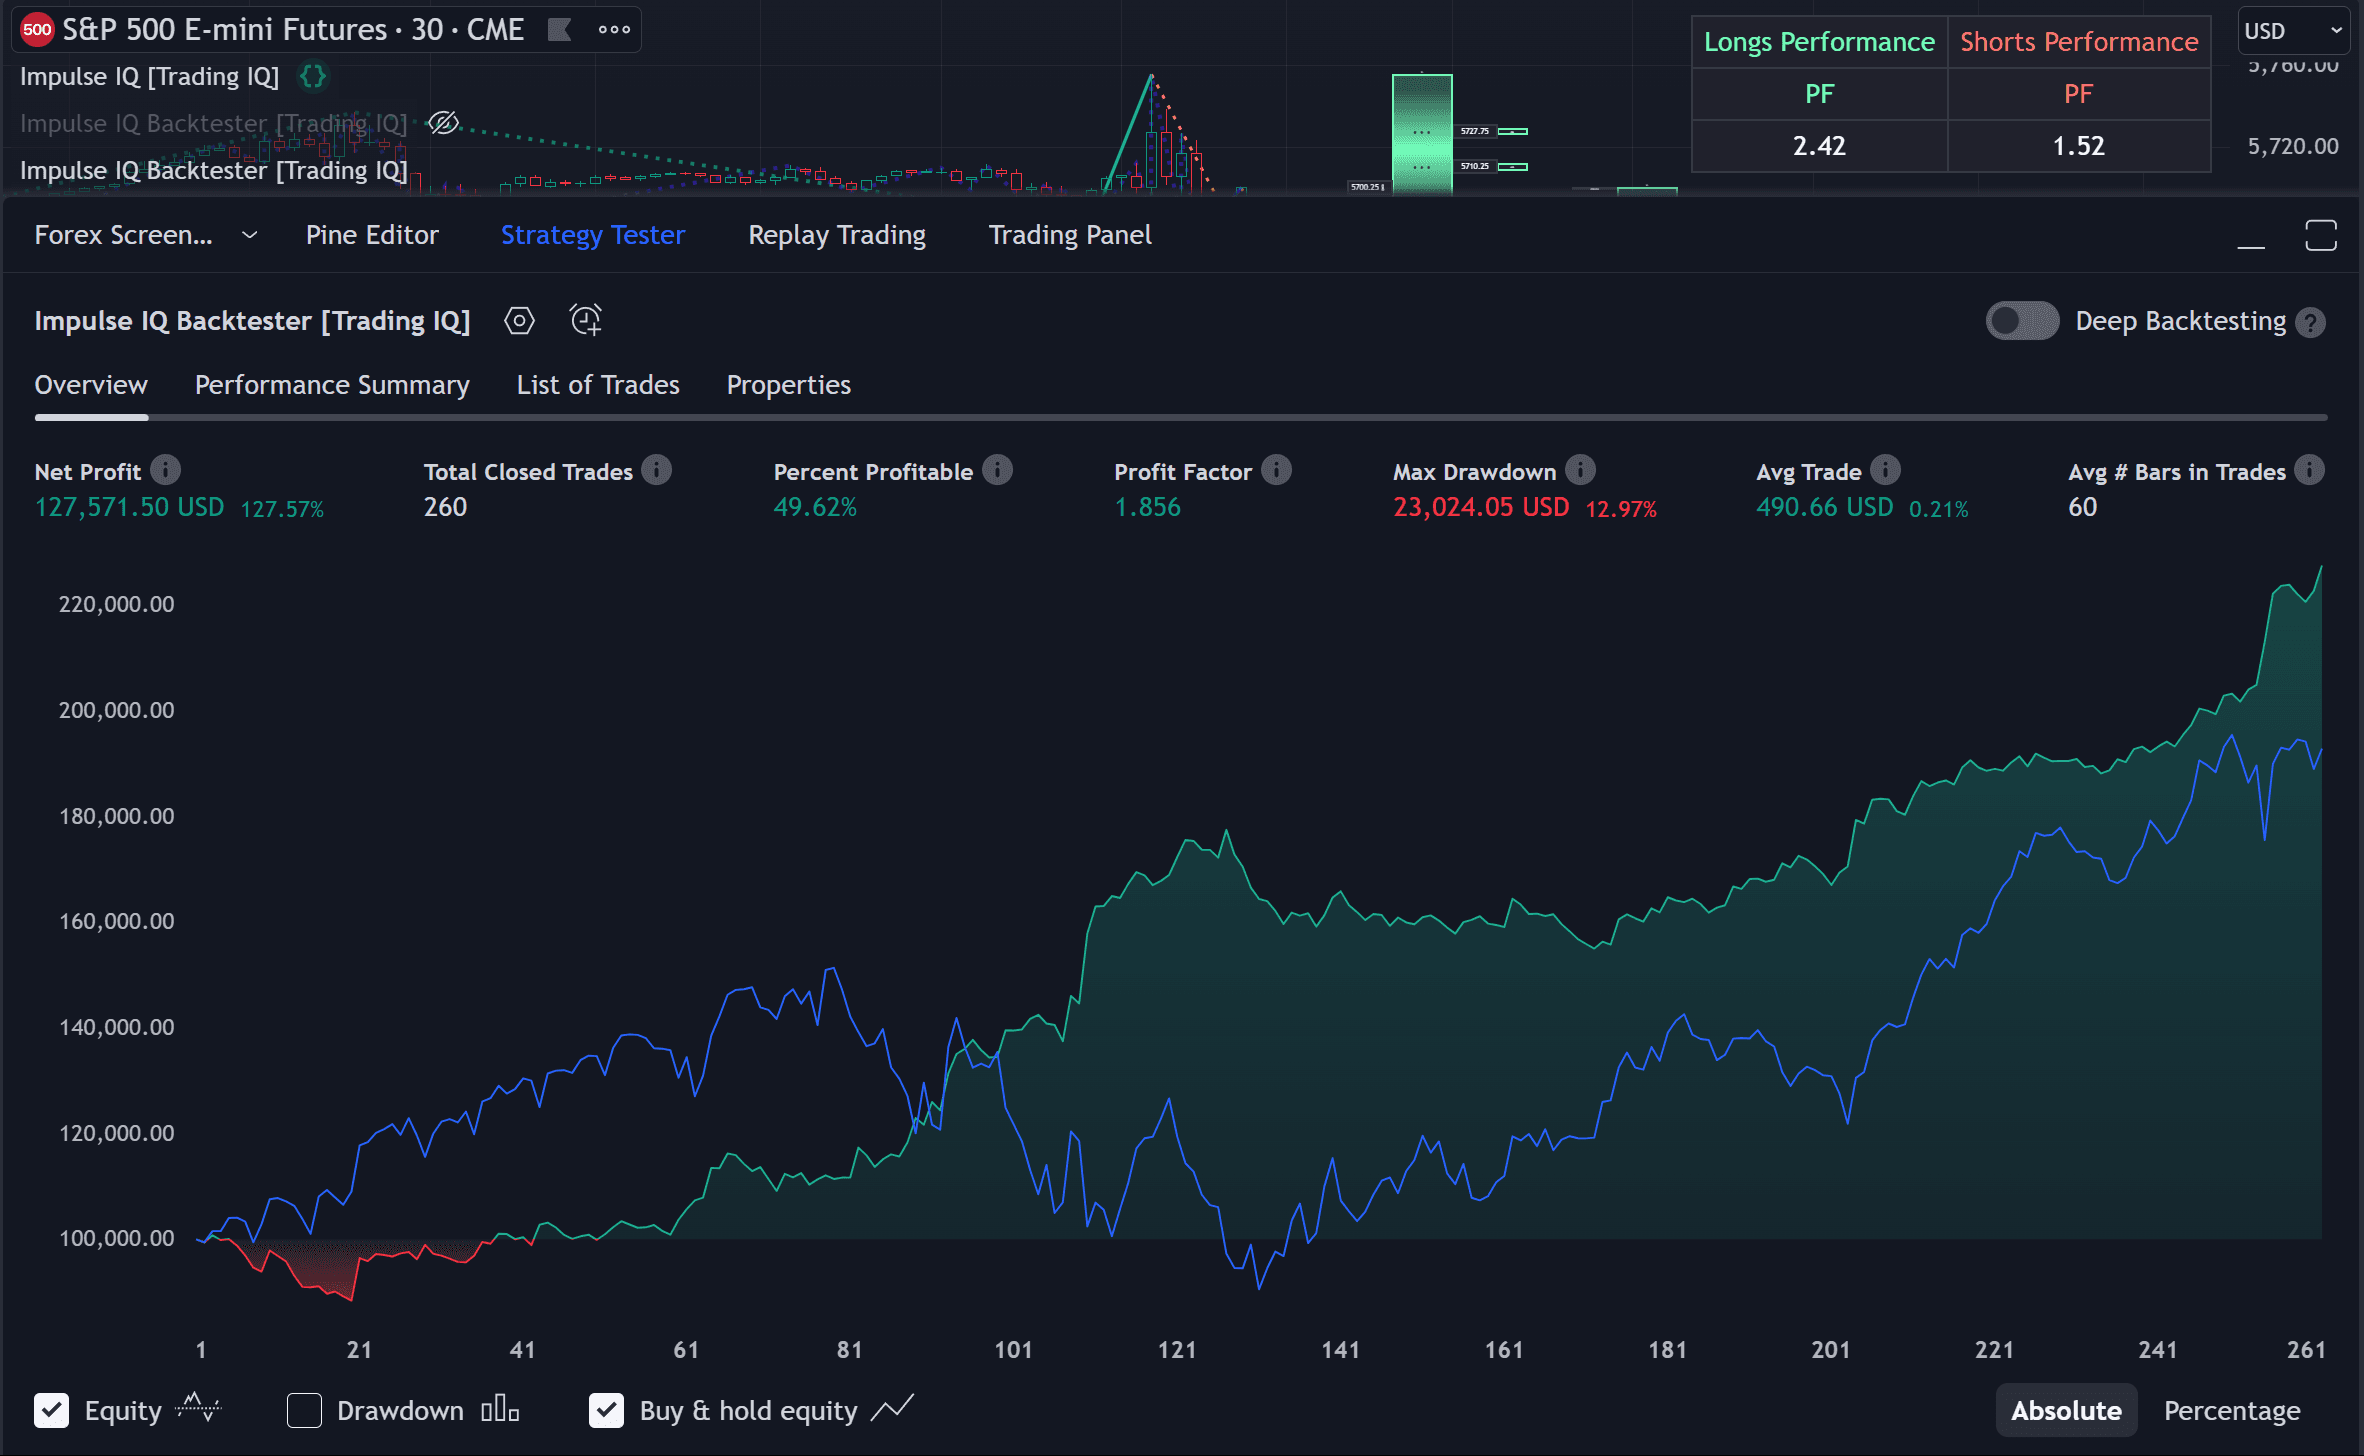Click the visible Impulse IQ Backtester chart legend
The height and width of the screenshot is (1456, 2364).
[x=214, y=170]
